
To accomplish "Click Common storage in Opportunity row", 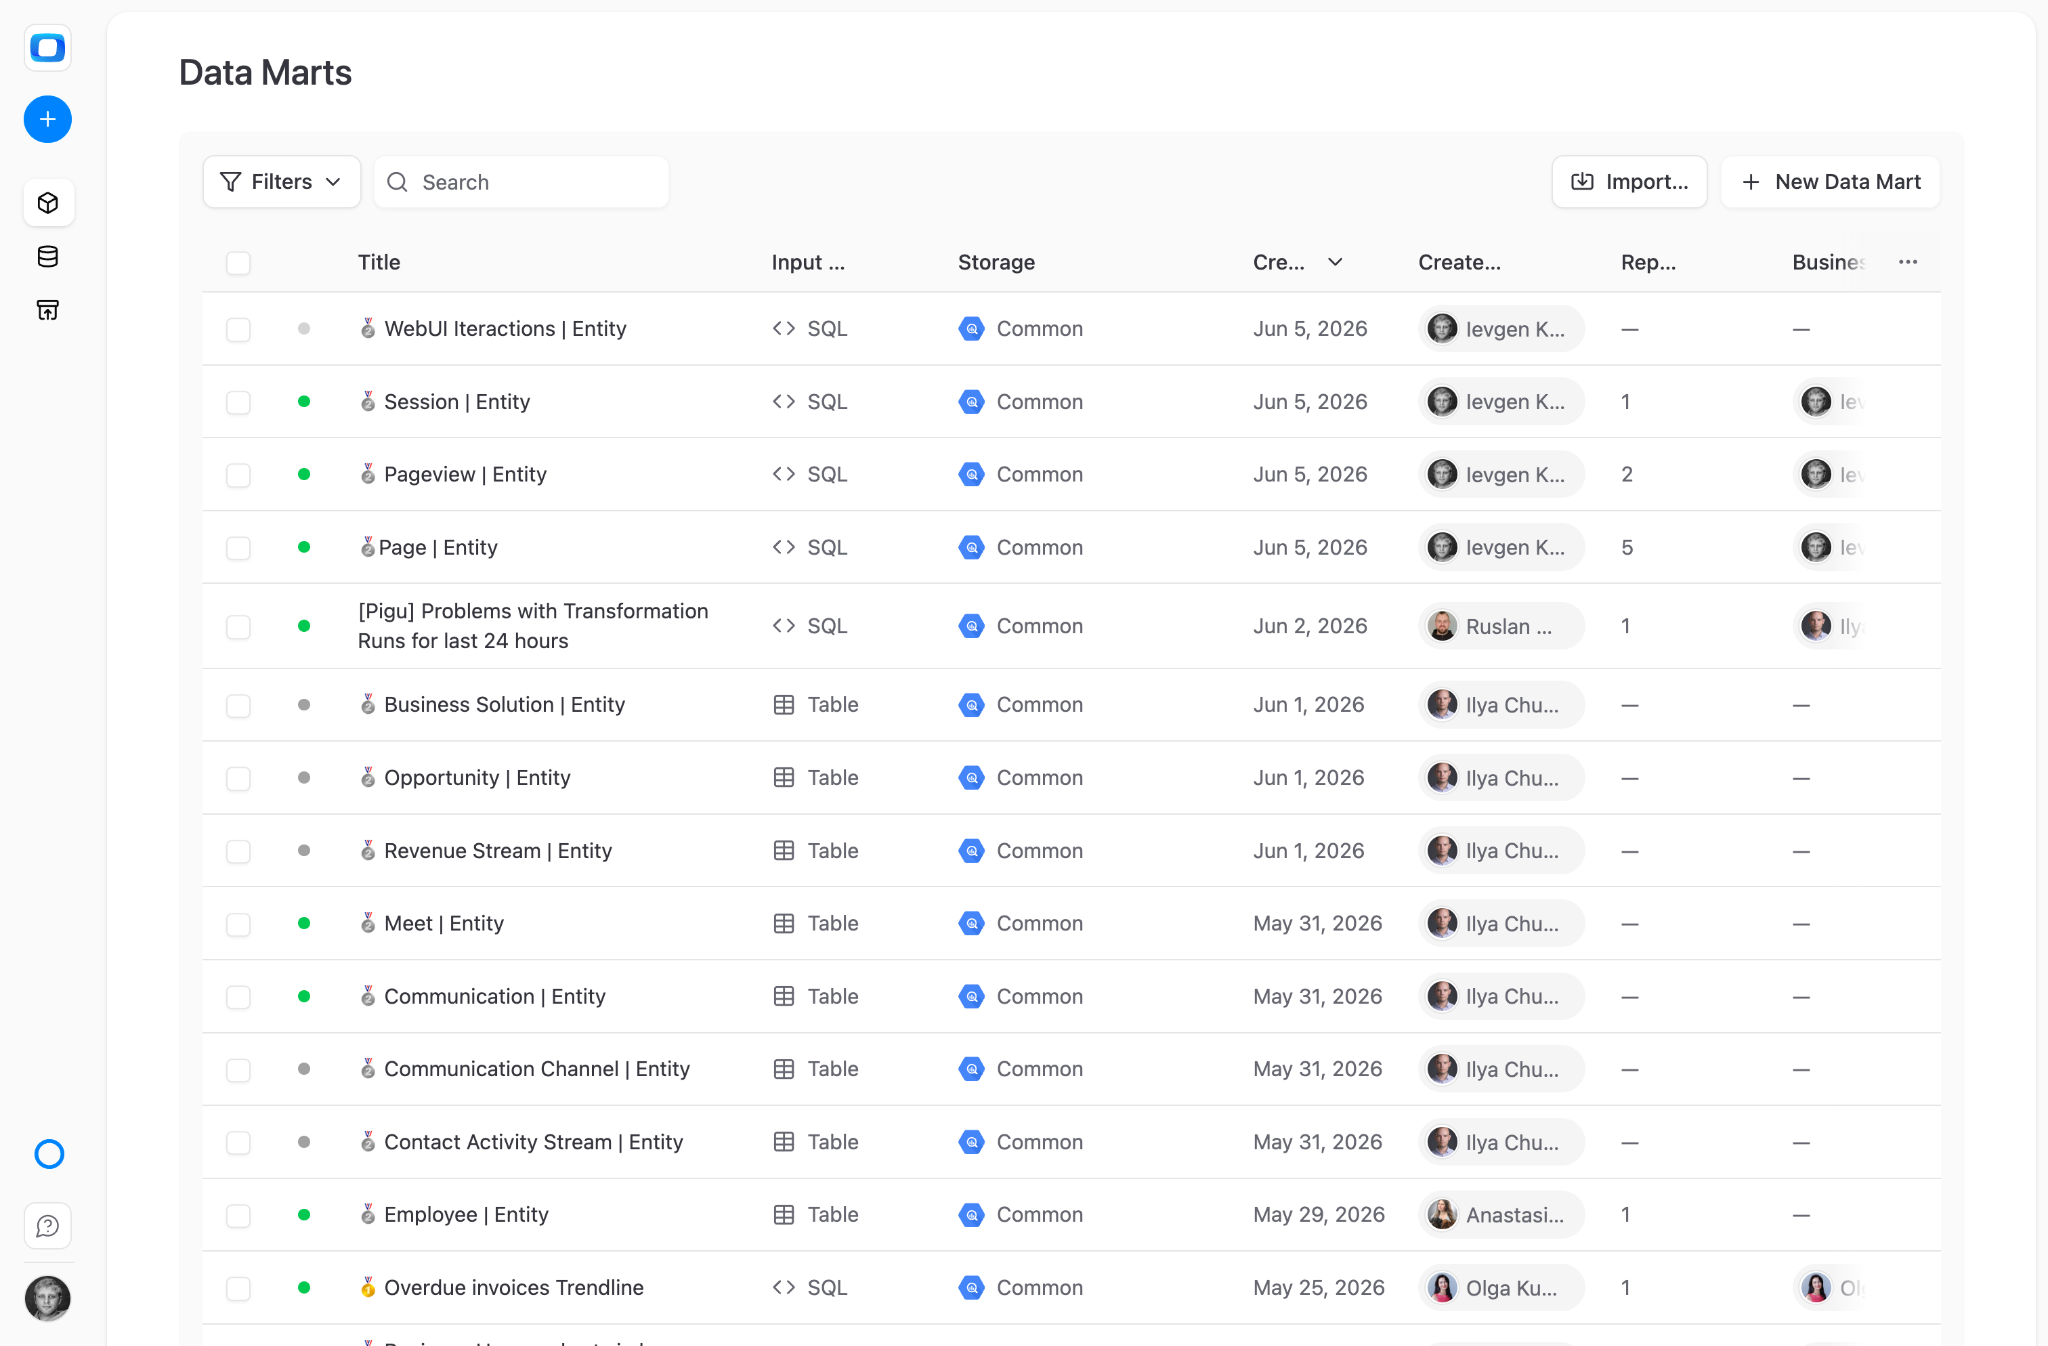I will click(1021, 778).
